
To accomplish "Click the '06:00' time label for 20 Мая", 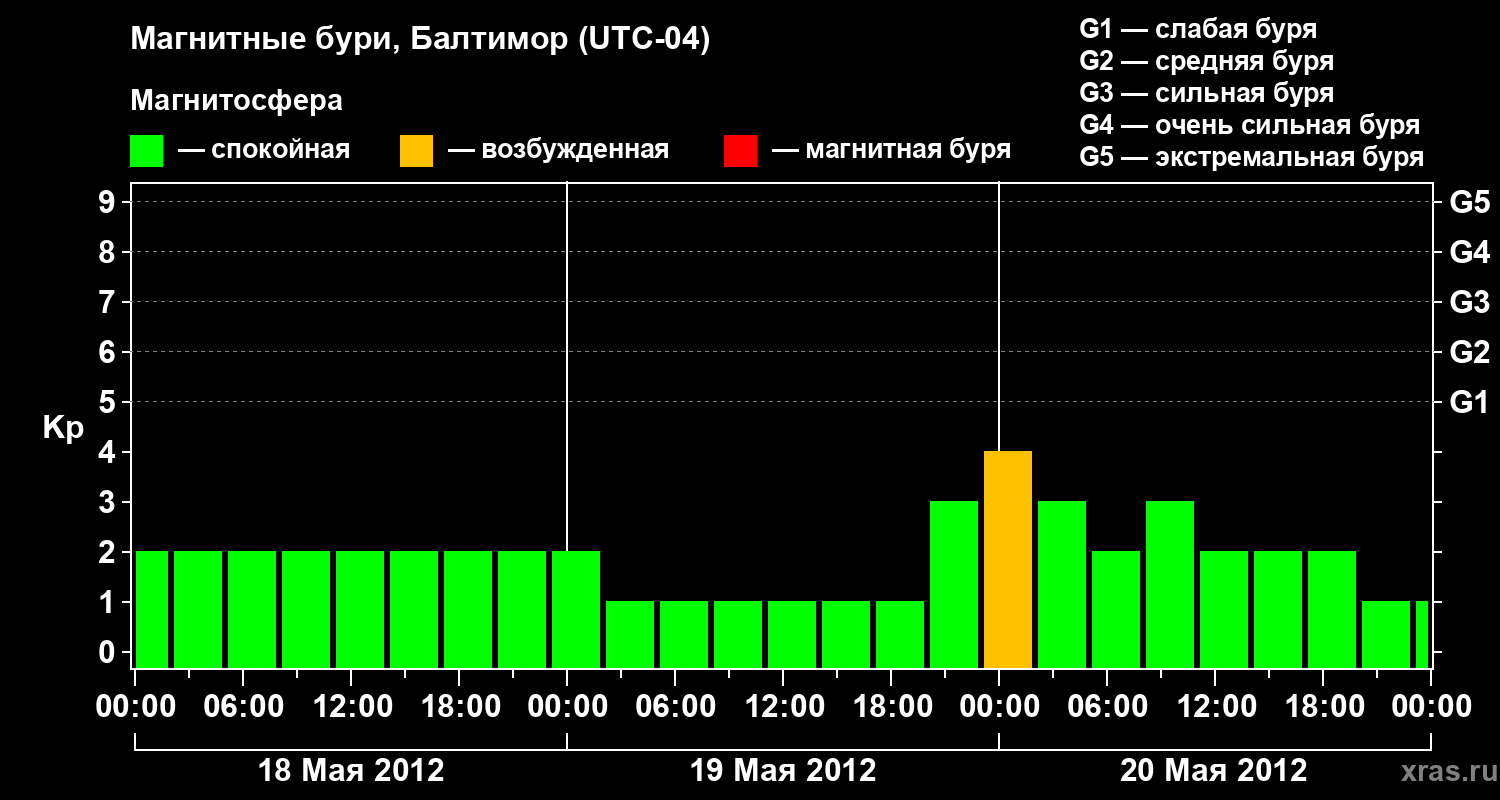I will click(x=1108, y=707).
